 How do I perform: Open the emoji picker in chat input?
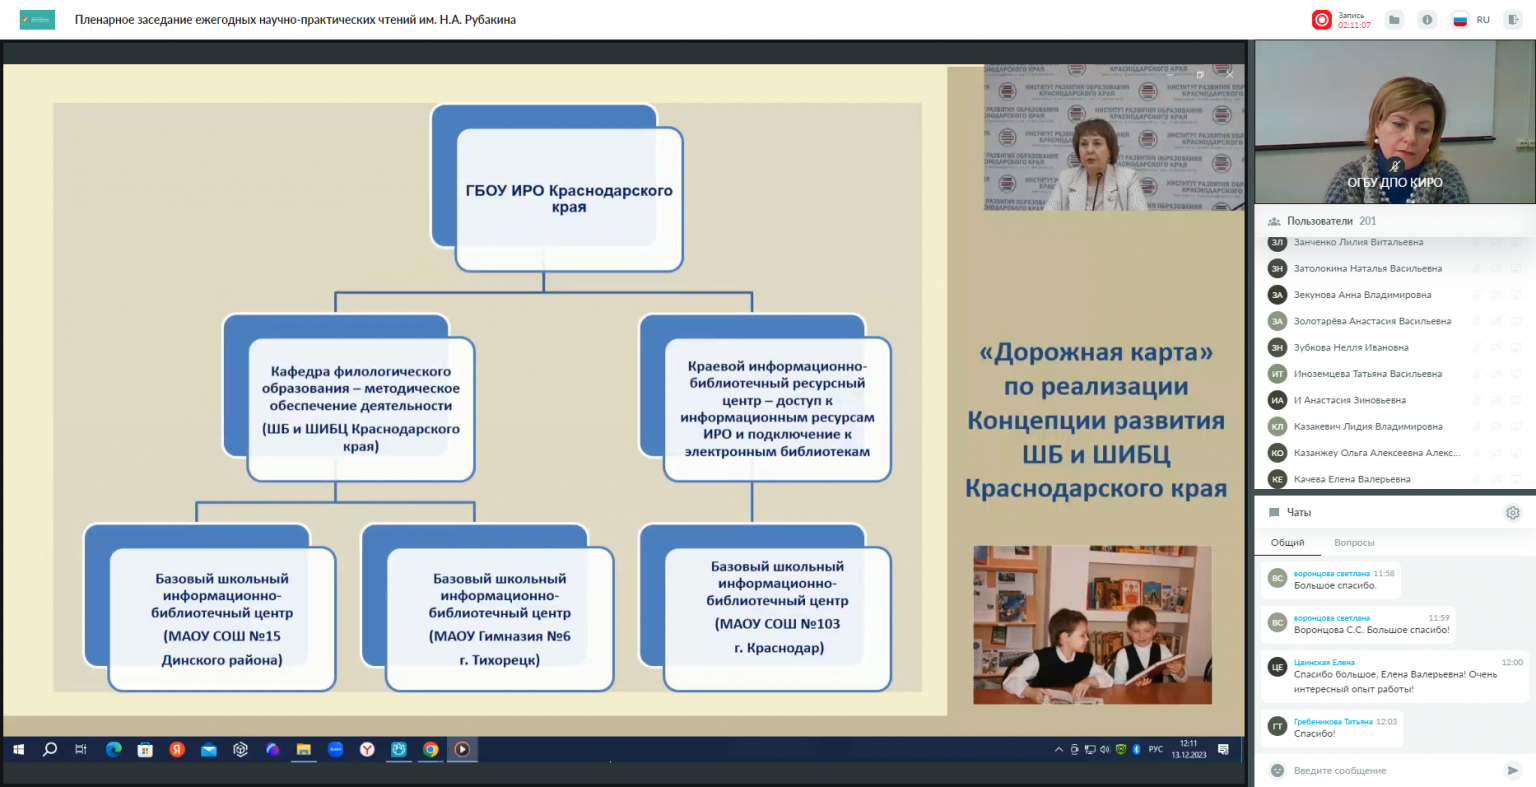tap(1277, 770)
